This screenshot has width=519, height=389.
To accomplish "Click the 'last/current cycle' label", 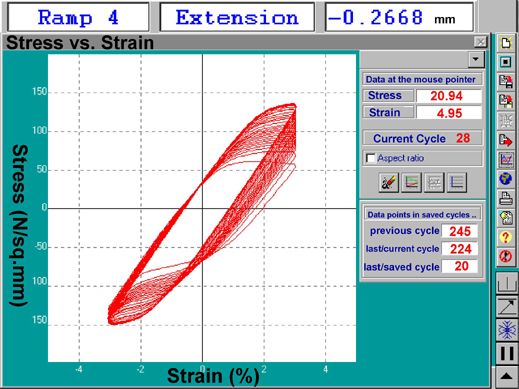I will point(402,249).
